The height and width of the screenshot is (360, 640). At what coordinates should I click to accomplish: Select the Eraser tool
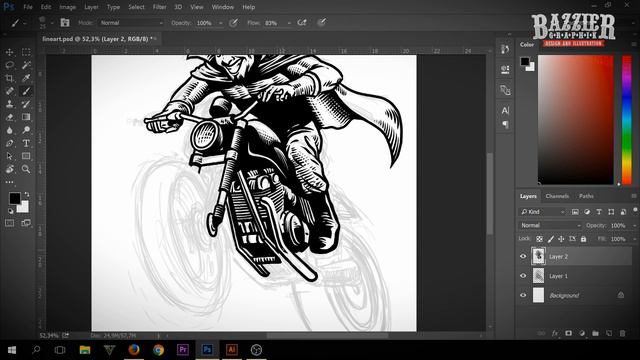coord(9,117)
